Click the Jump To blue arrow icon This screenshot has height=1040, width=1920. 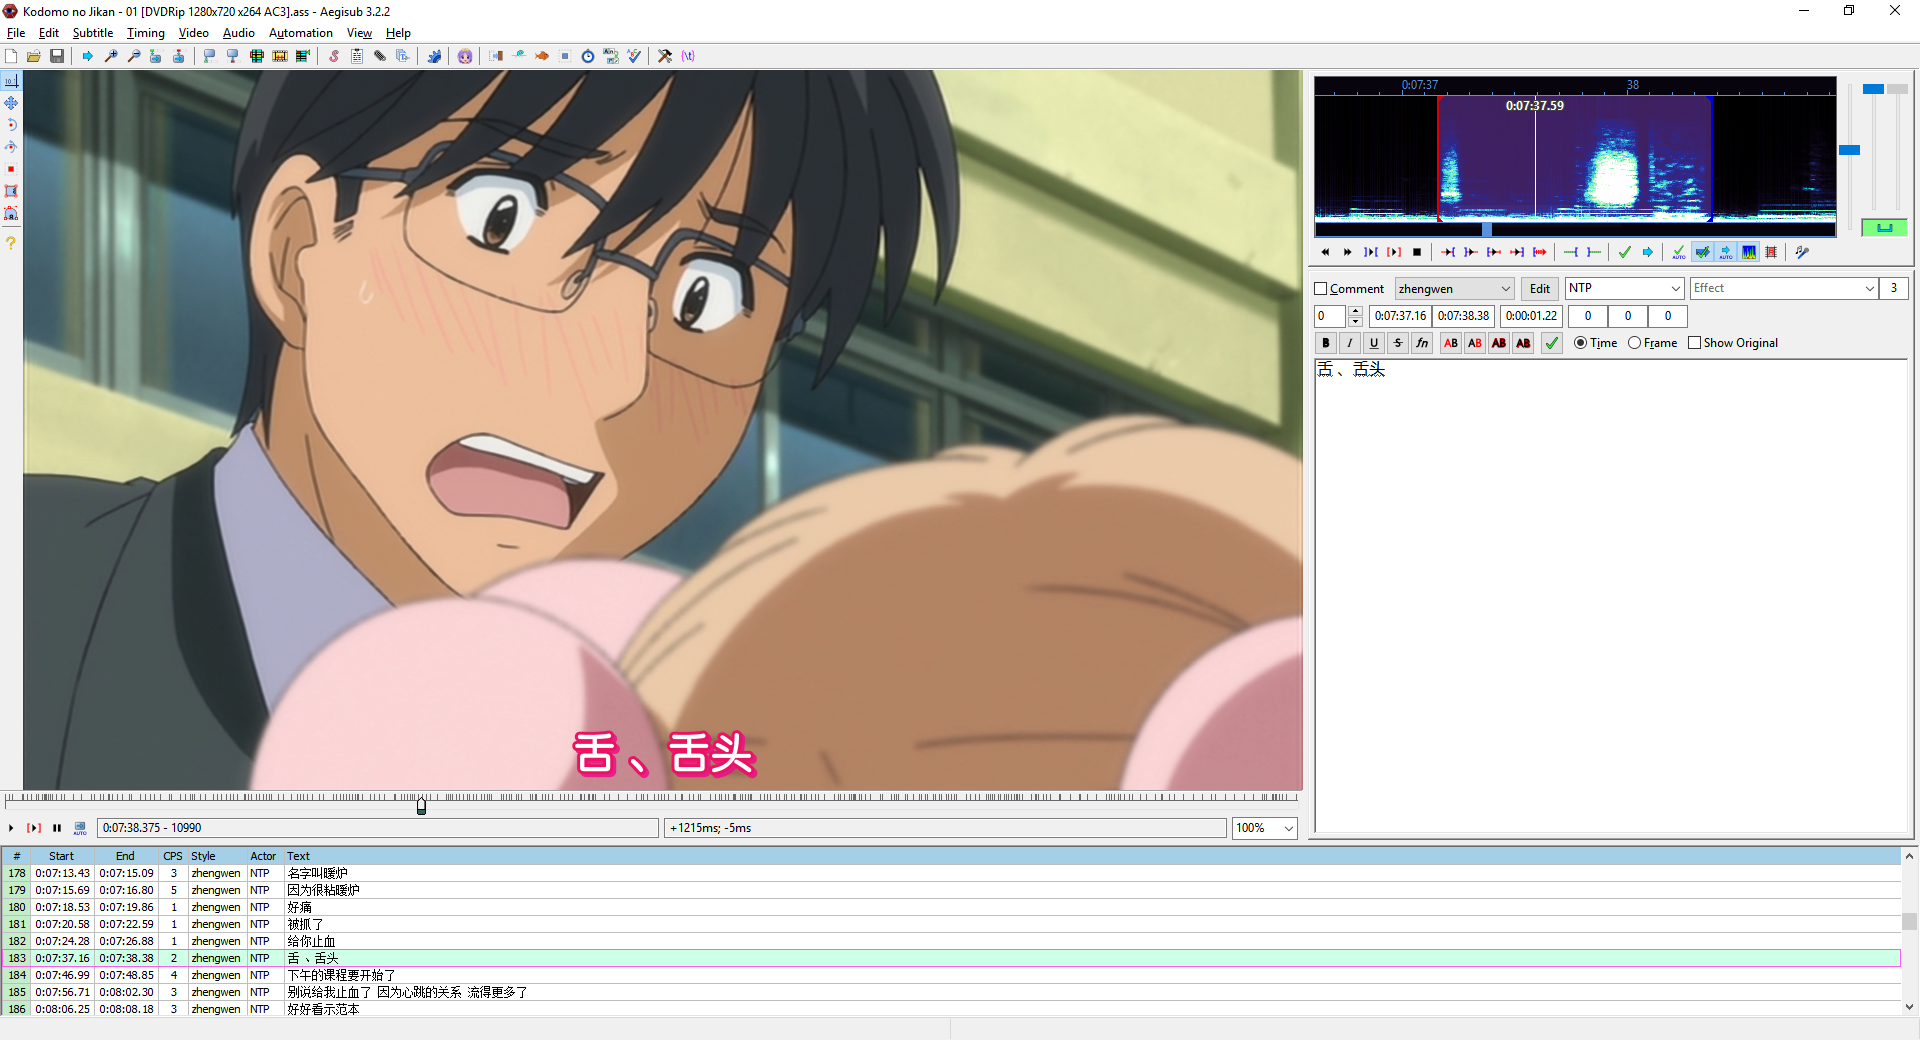click(88, 56)
